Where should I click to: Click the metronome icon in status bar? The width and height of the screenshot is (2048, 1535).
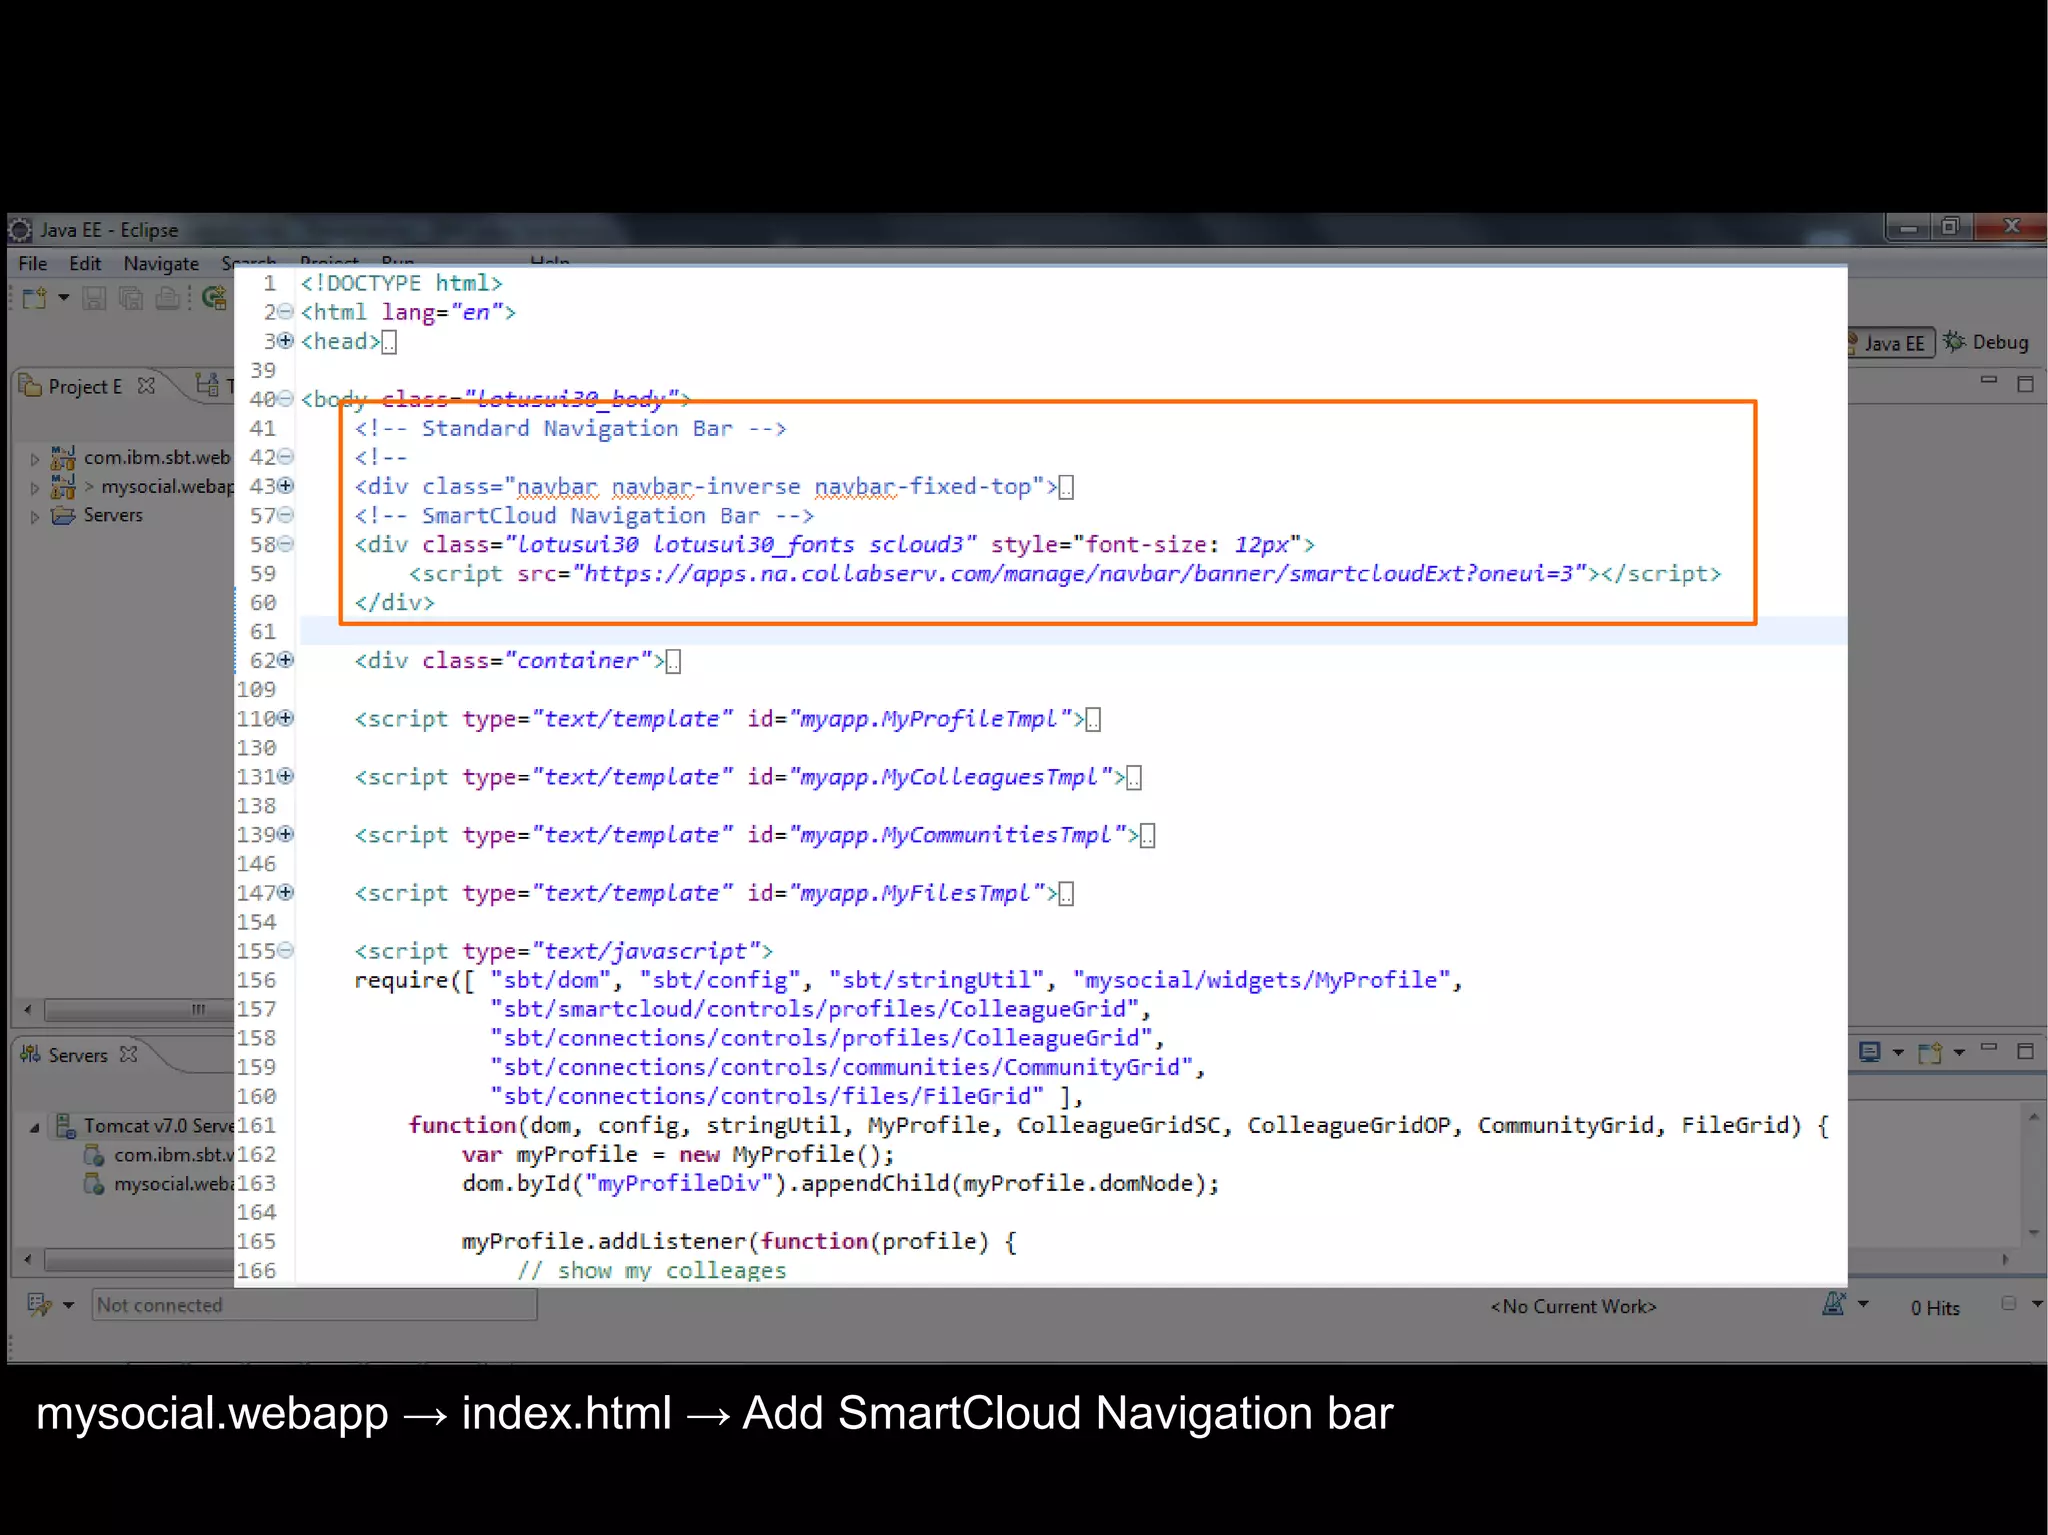tap(1834, 1304)
